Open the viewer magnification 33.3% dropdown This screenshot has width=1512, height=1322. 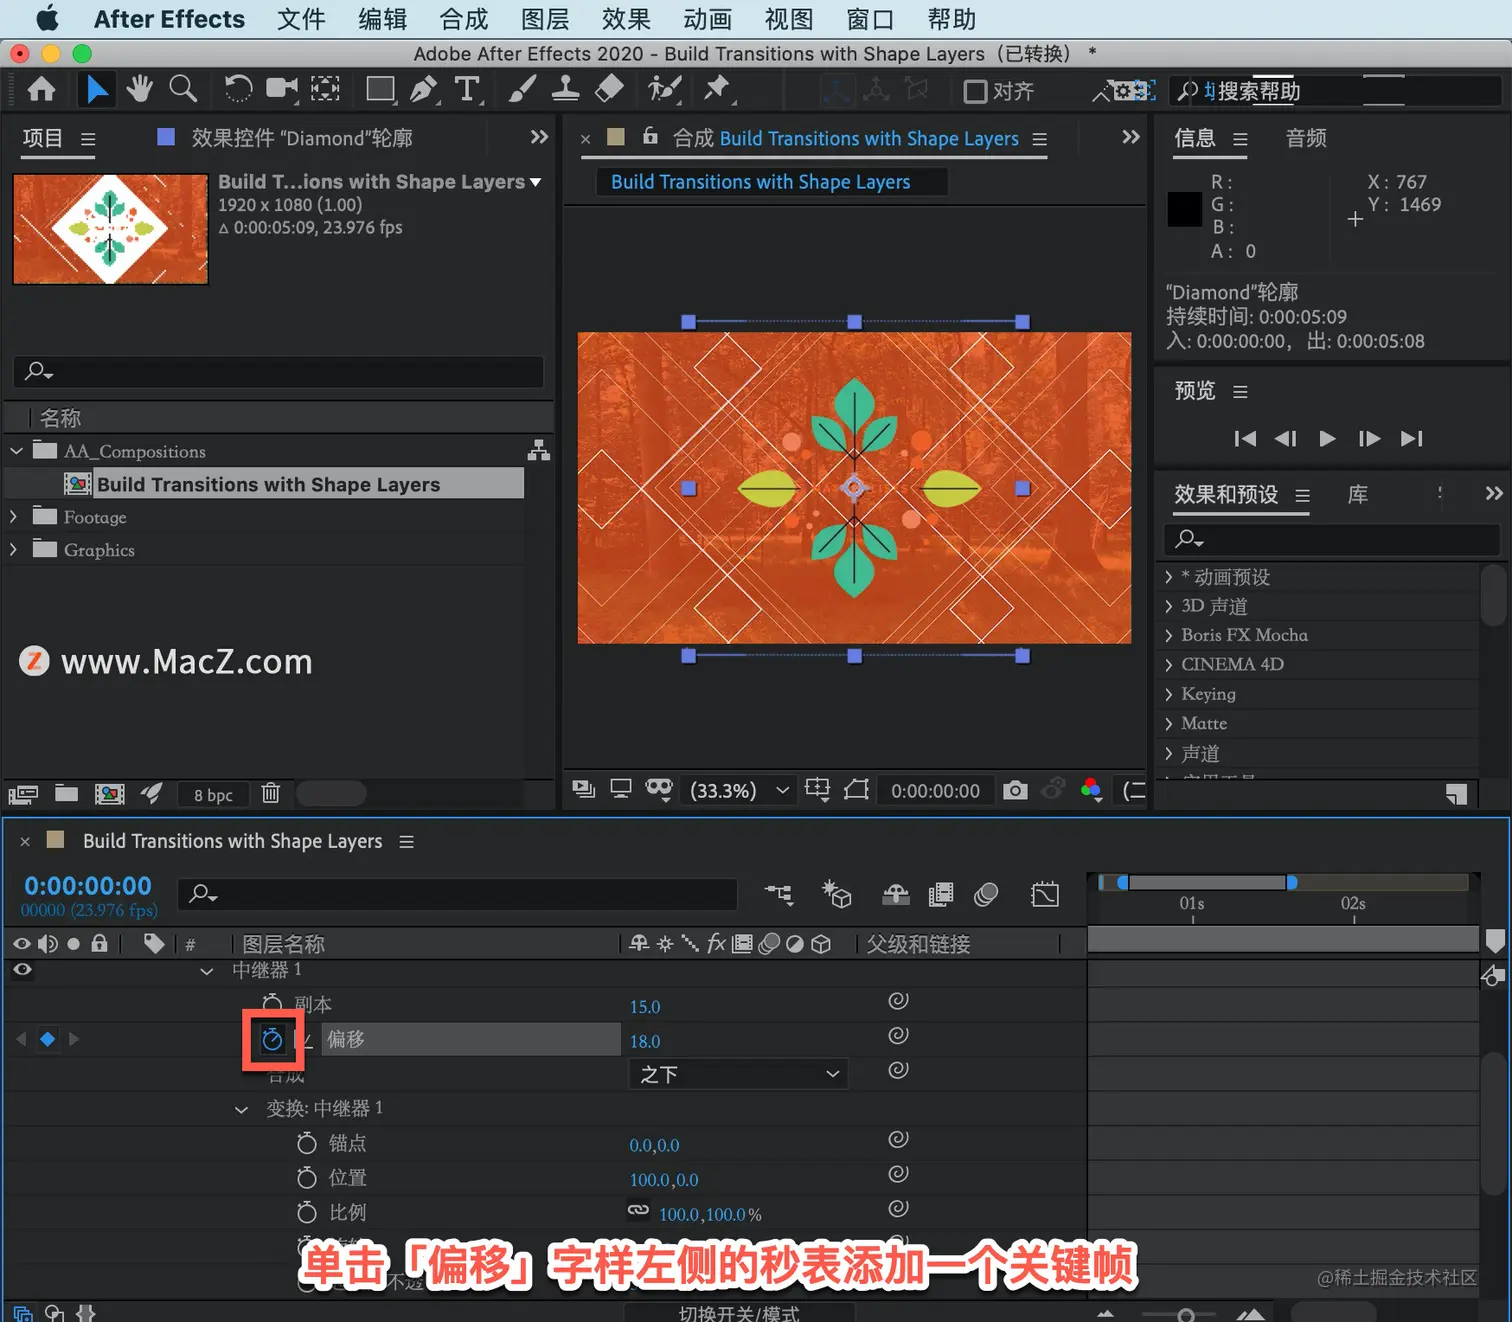740,790
